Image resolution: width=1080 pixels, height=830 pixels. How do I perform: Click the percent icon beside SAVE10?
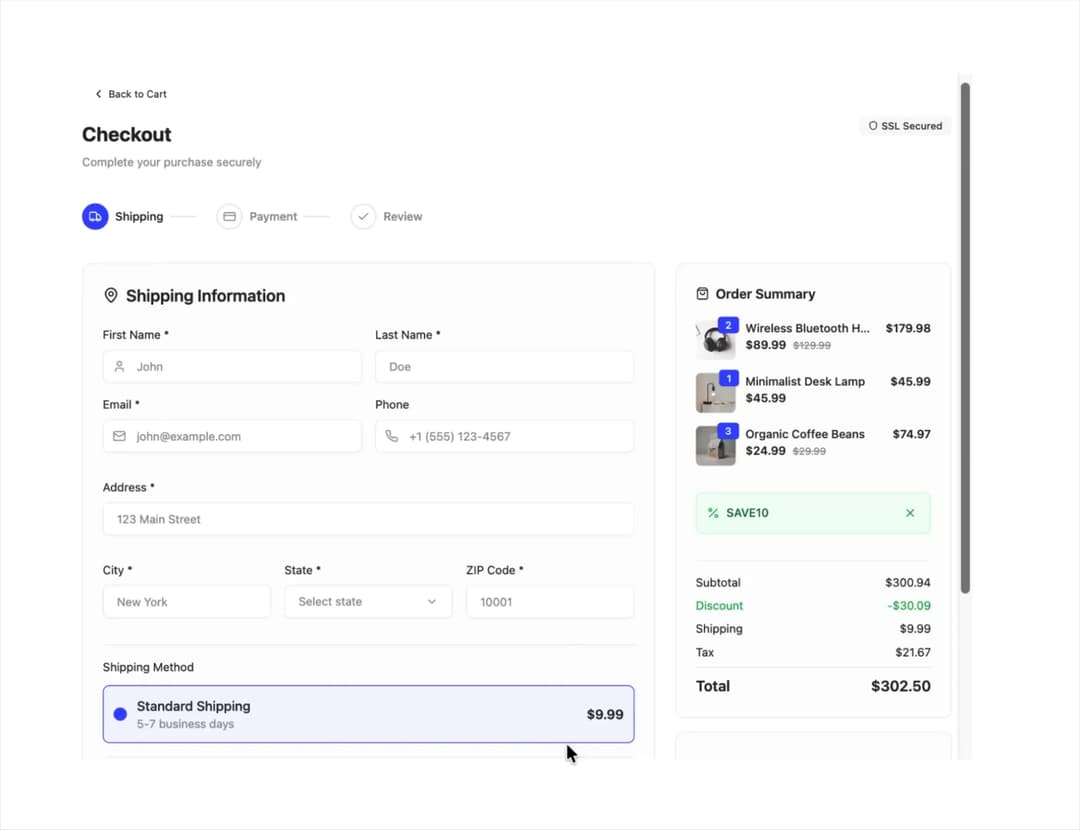(x=713, y=513)
